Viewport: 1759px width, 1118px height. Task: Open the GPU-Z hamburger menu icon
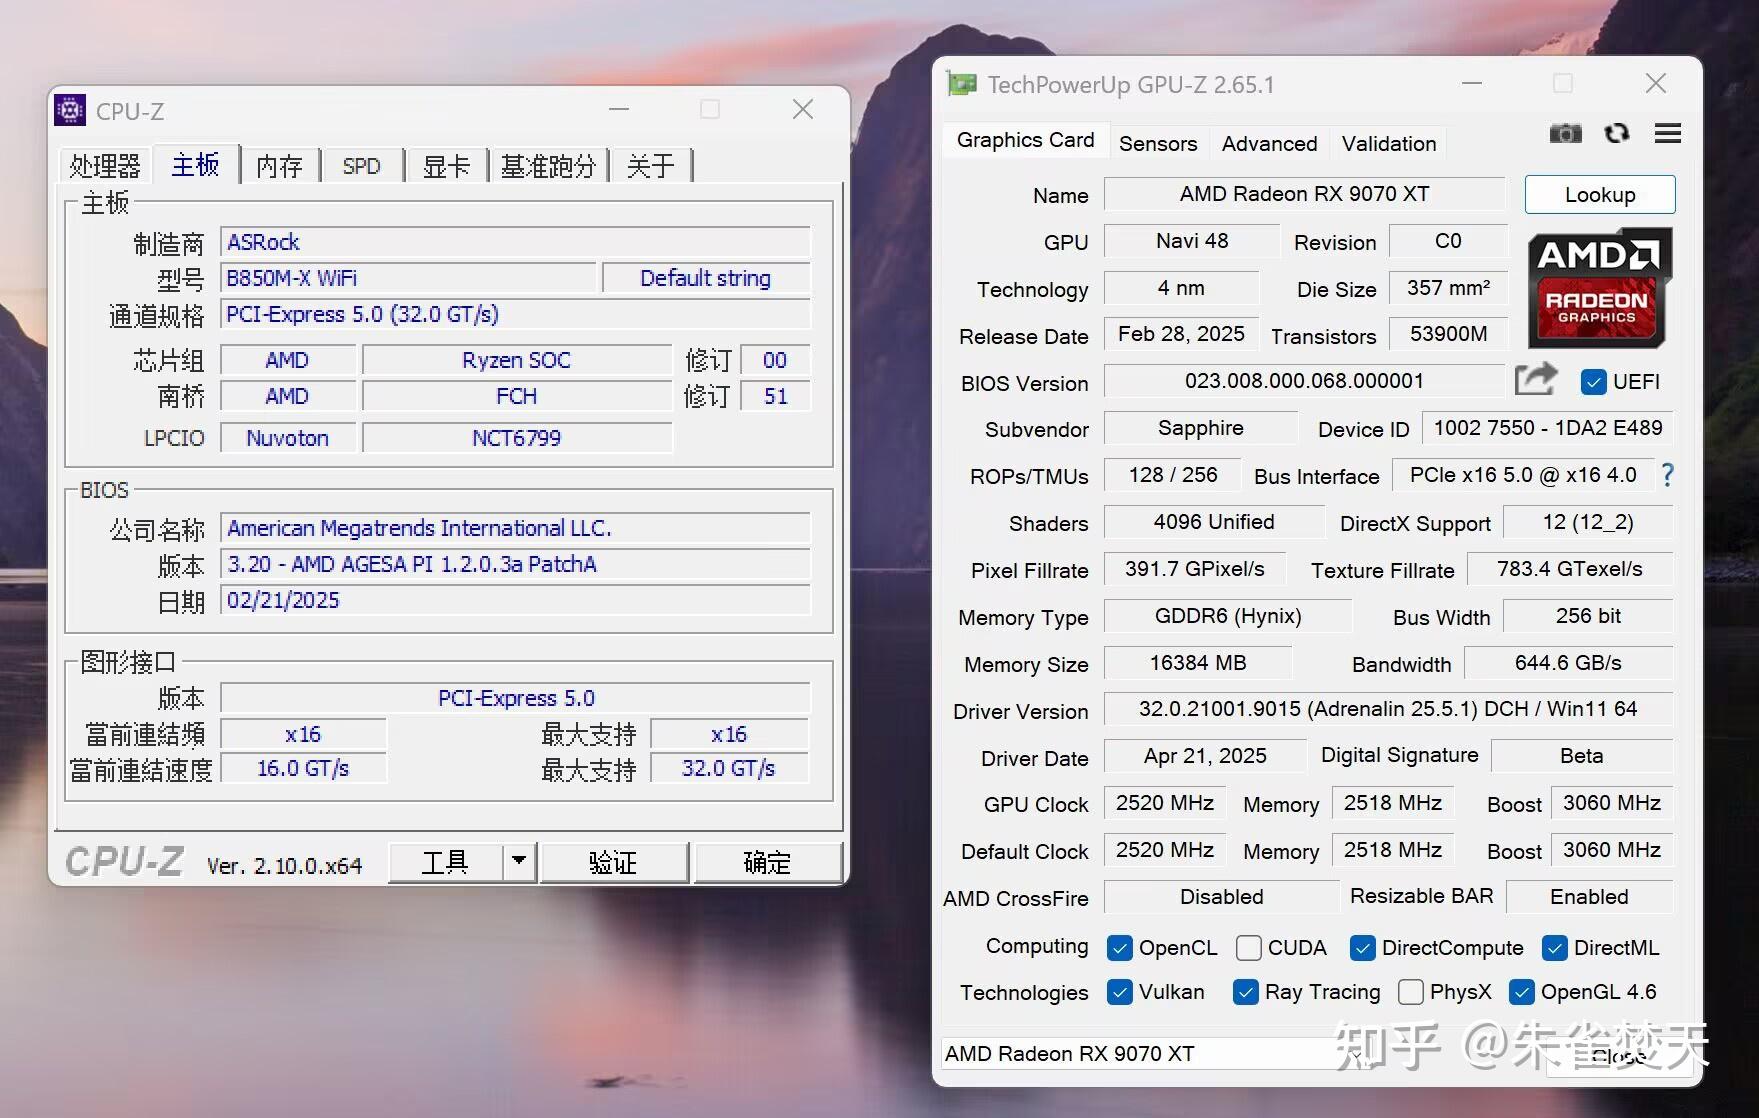[x=1667, y=133]
